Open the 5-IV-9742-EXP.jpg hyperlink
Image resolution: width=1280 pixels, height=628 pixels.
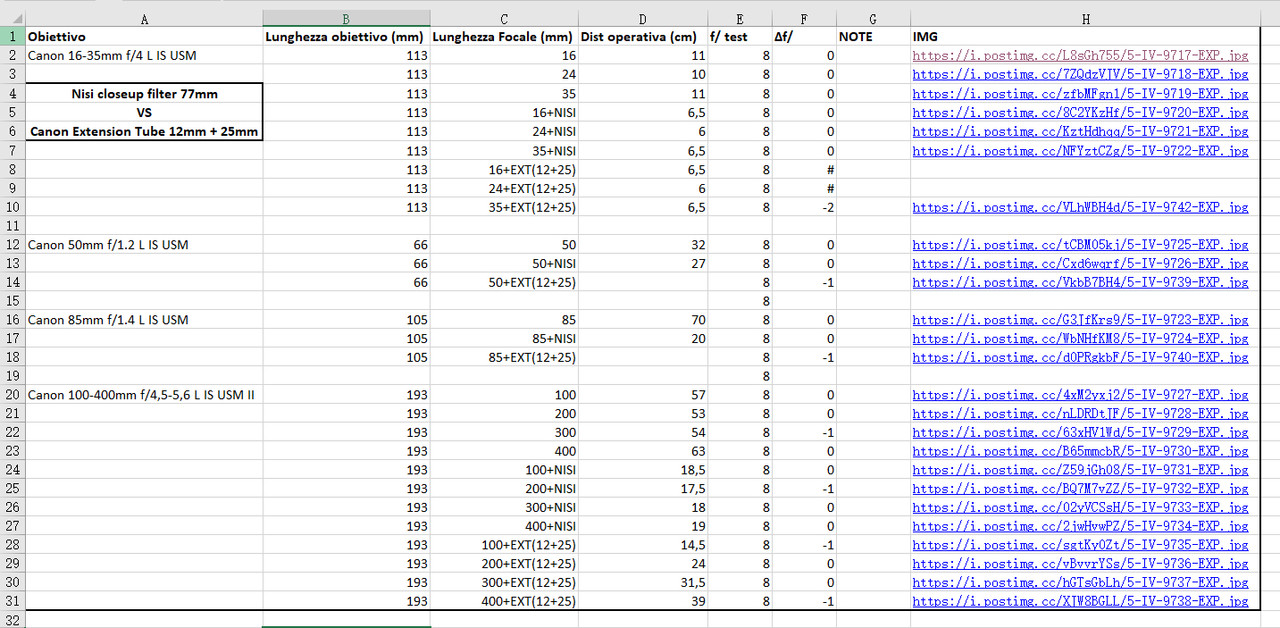pyautogui.click(x=1080, y=208)
